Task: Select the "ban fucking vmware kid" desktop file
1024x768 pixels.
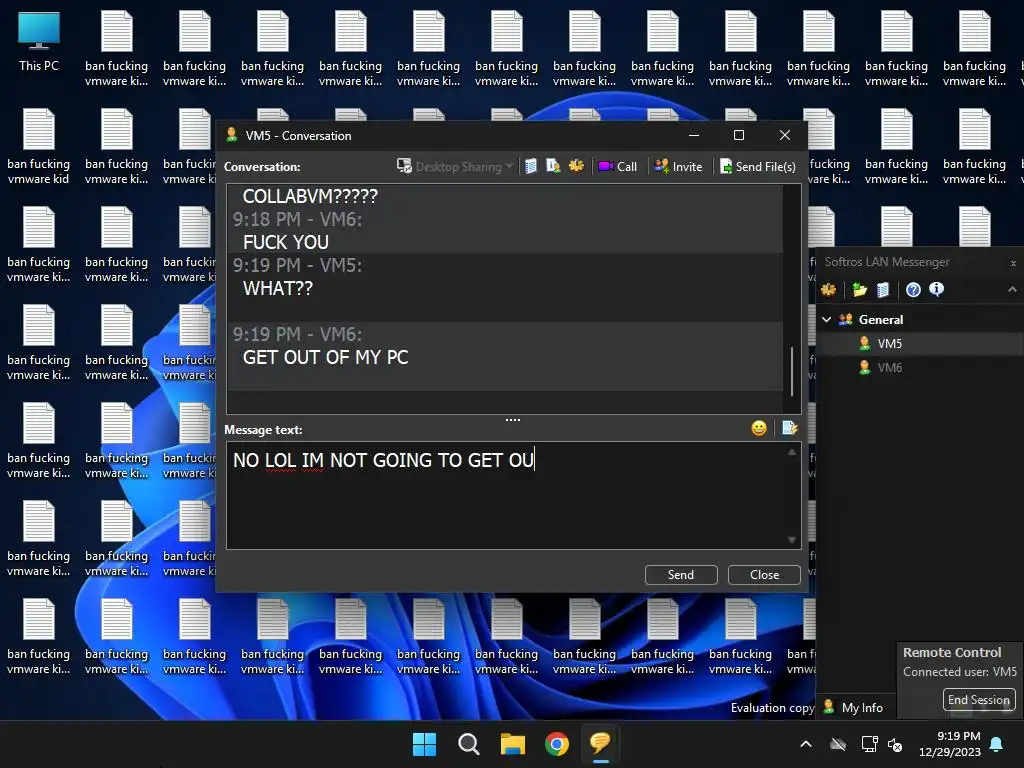Action: pyautogui.click(x=39, y=147)
